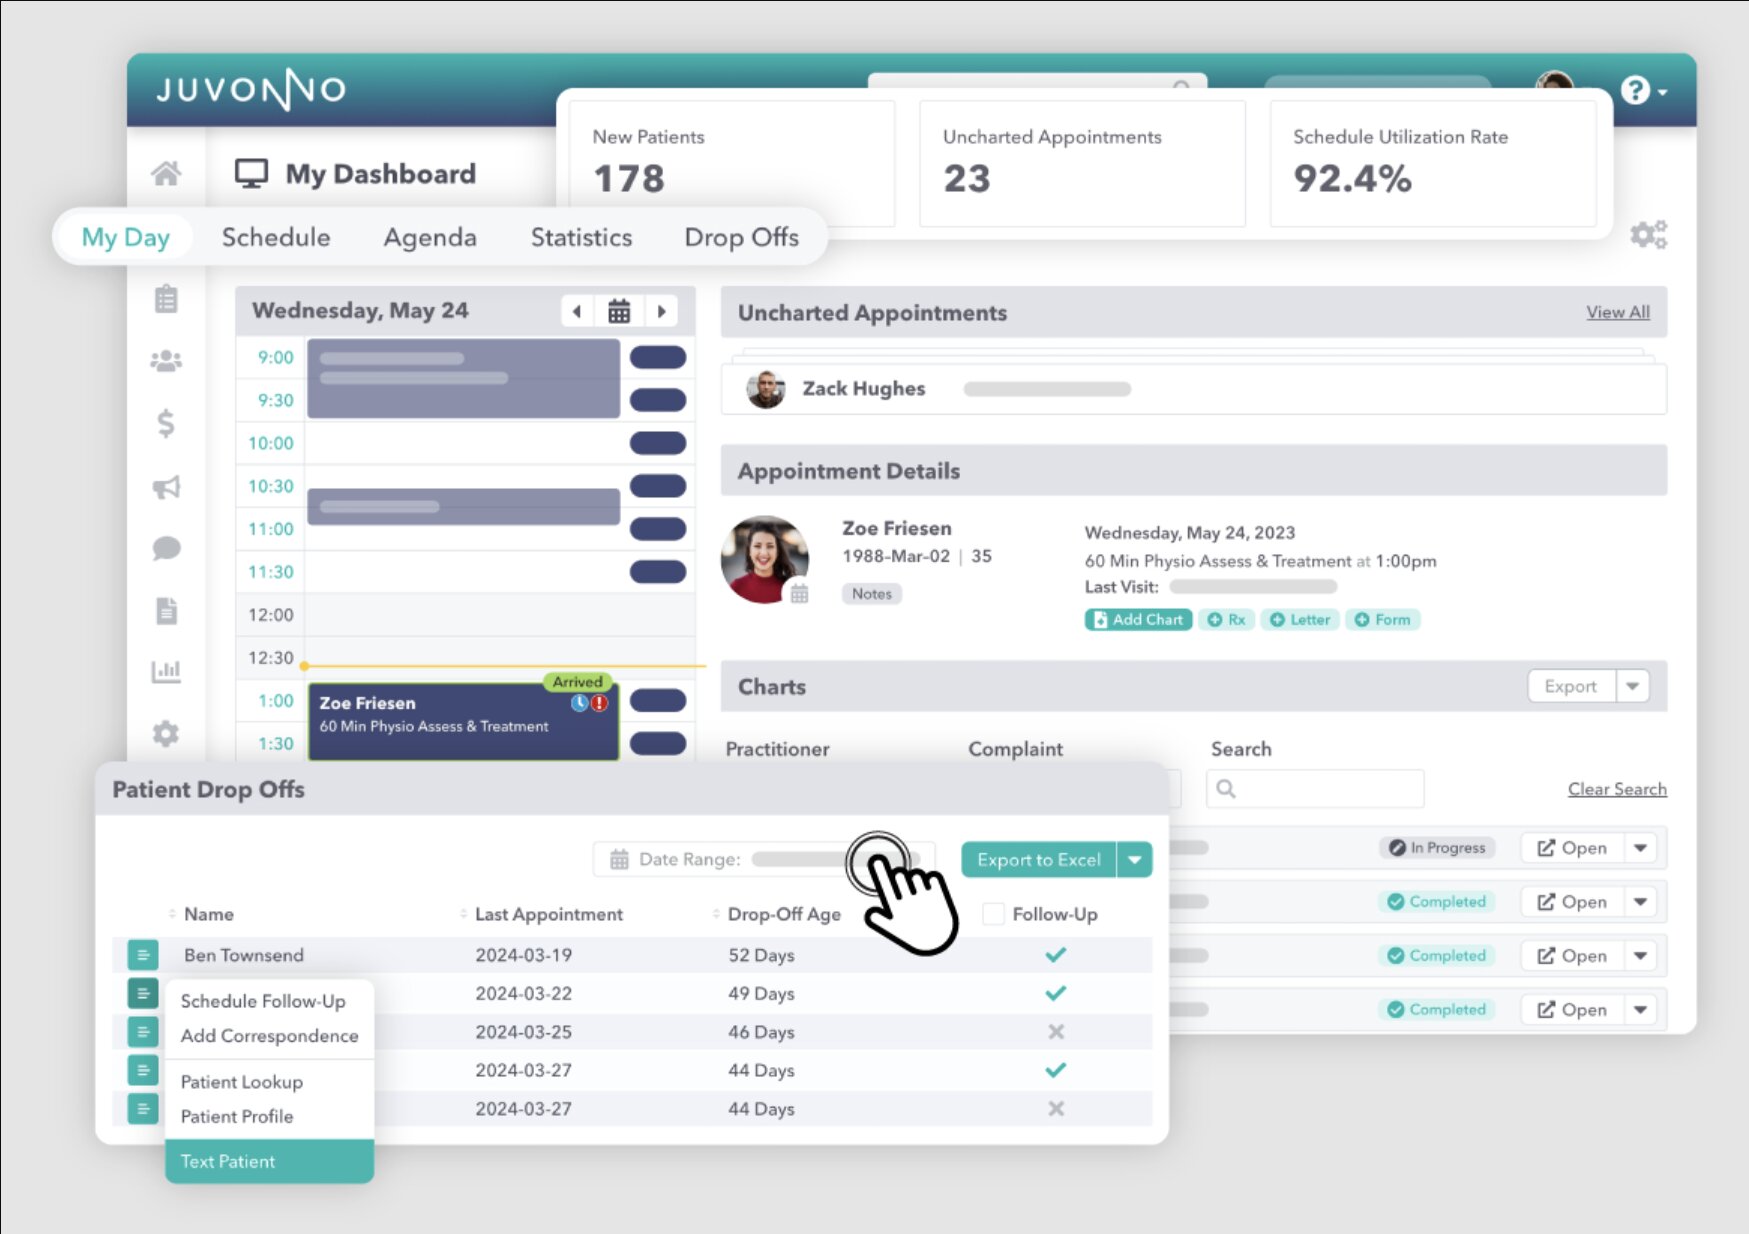Click the Add Chart button
1749x1234 pixels.
point(1138,620)
